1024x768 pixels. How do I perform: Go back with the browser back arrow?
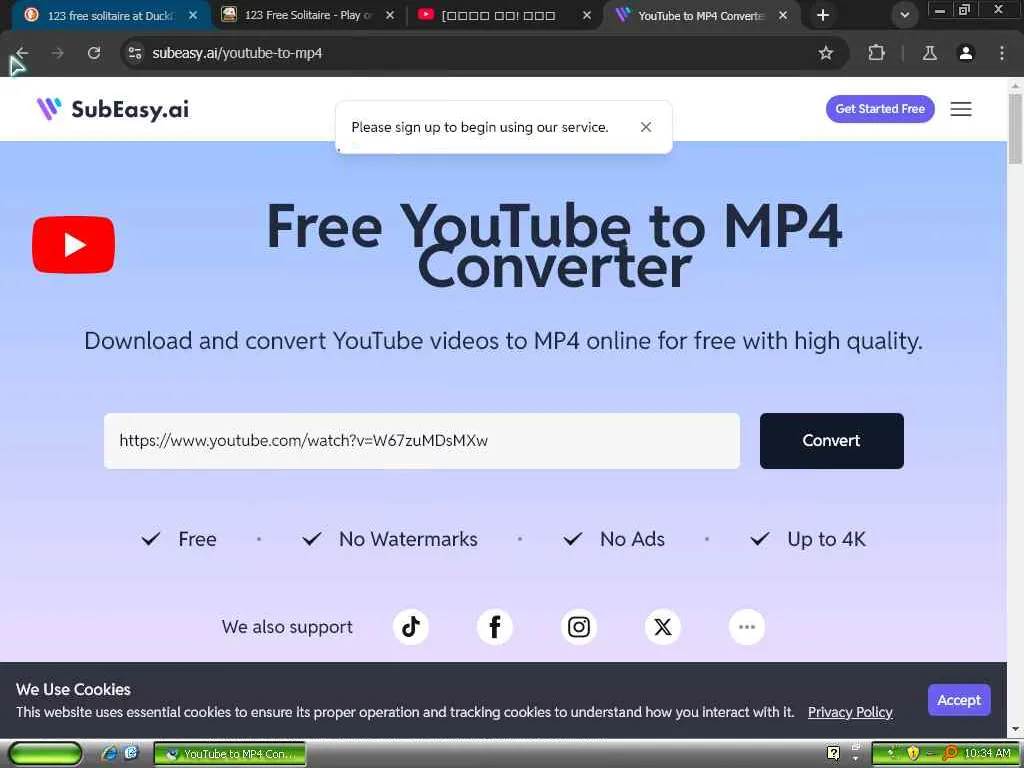coord(22,53)
